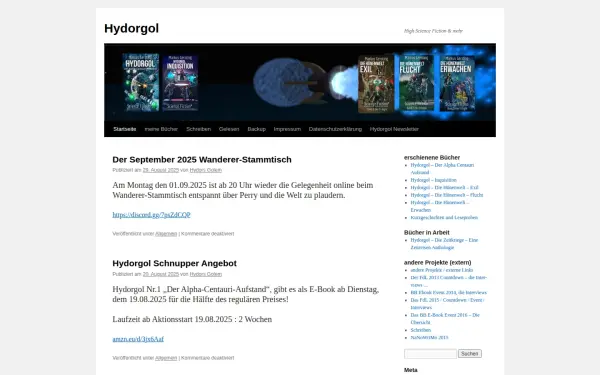
Task: Click the INQUISITION book cover in the banner
Action: pyautogui.click(x=180, y=83)
